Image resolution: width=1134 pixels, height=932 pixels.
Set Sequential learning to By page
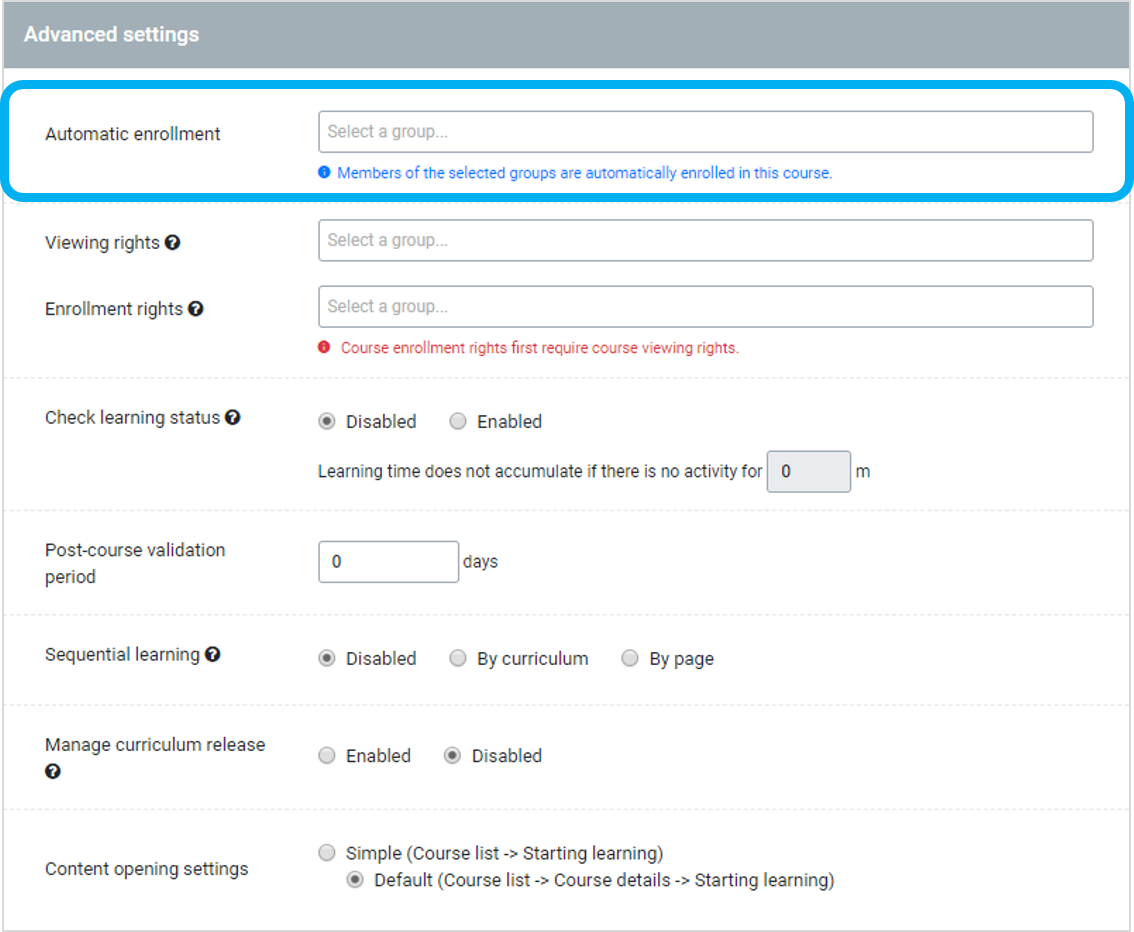(x=630, y=658)
